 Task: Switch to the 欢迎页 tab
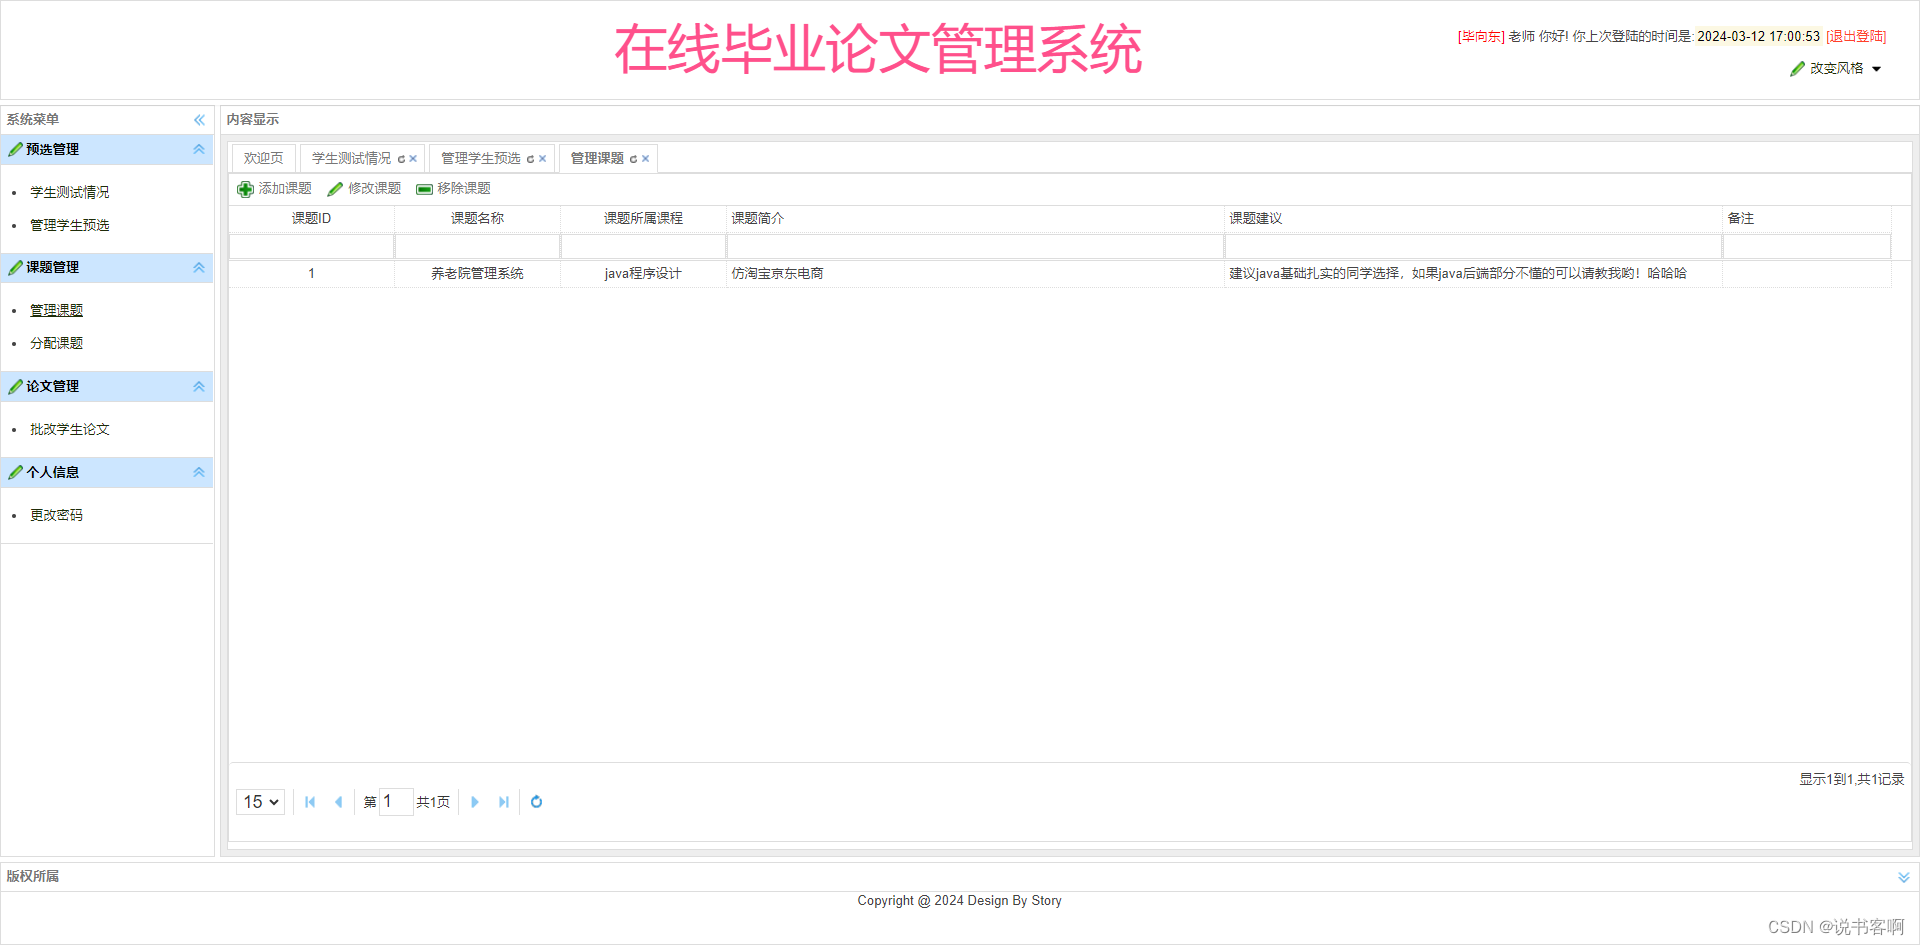tap(264, 158)
